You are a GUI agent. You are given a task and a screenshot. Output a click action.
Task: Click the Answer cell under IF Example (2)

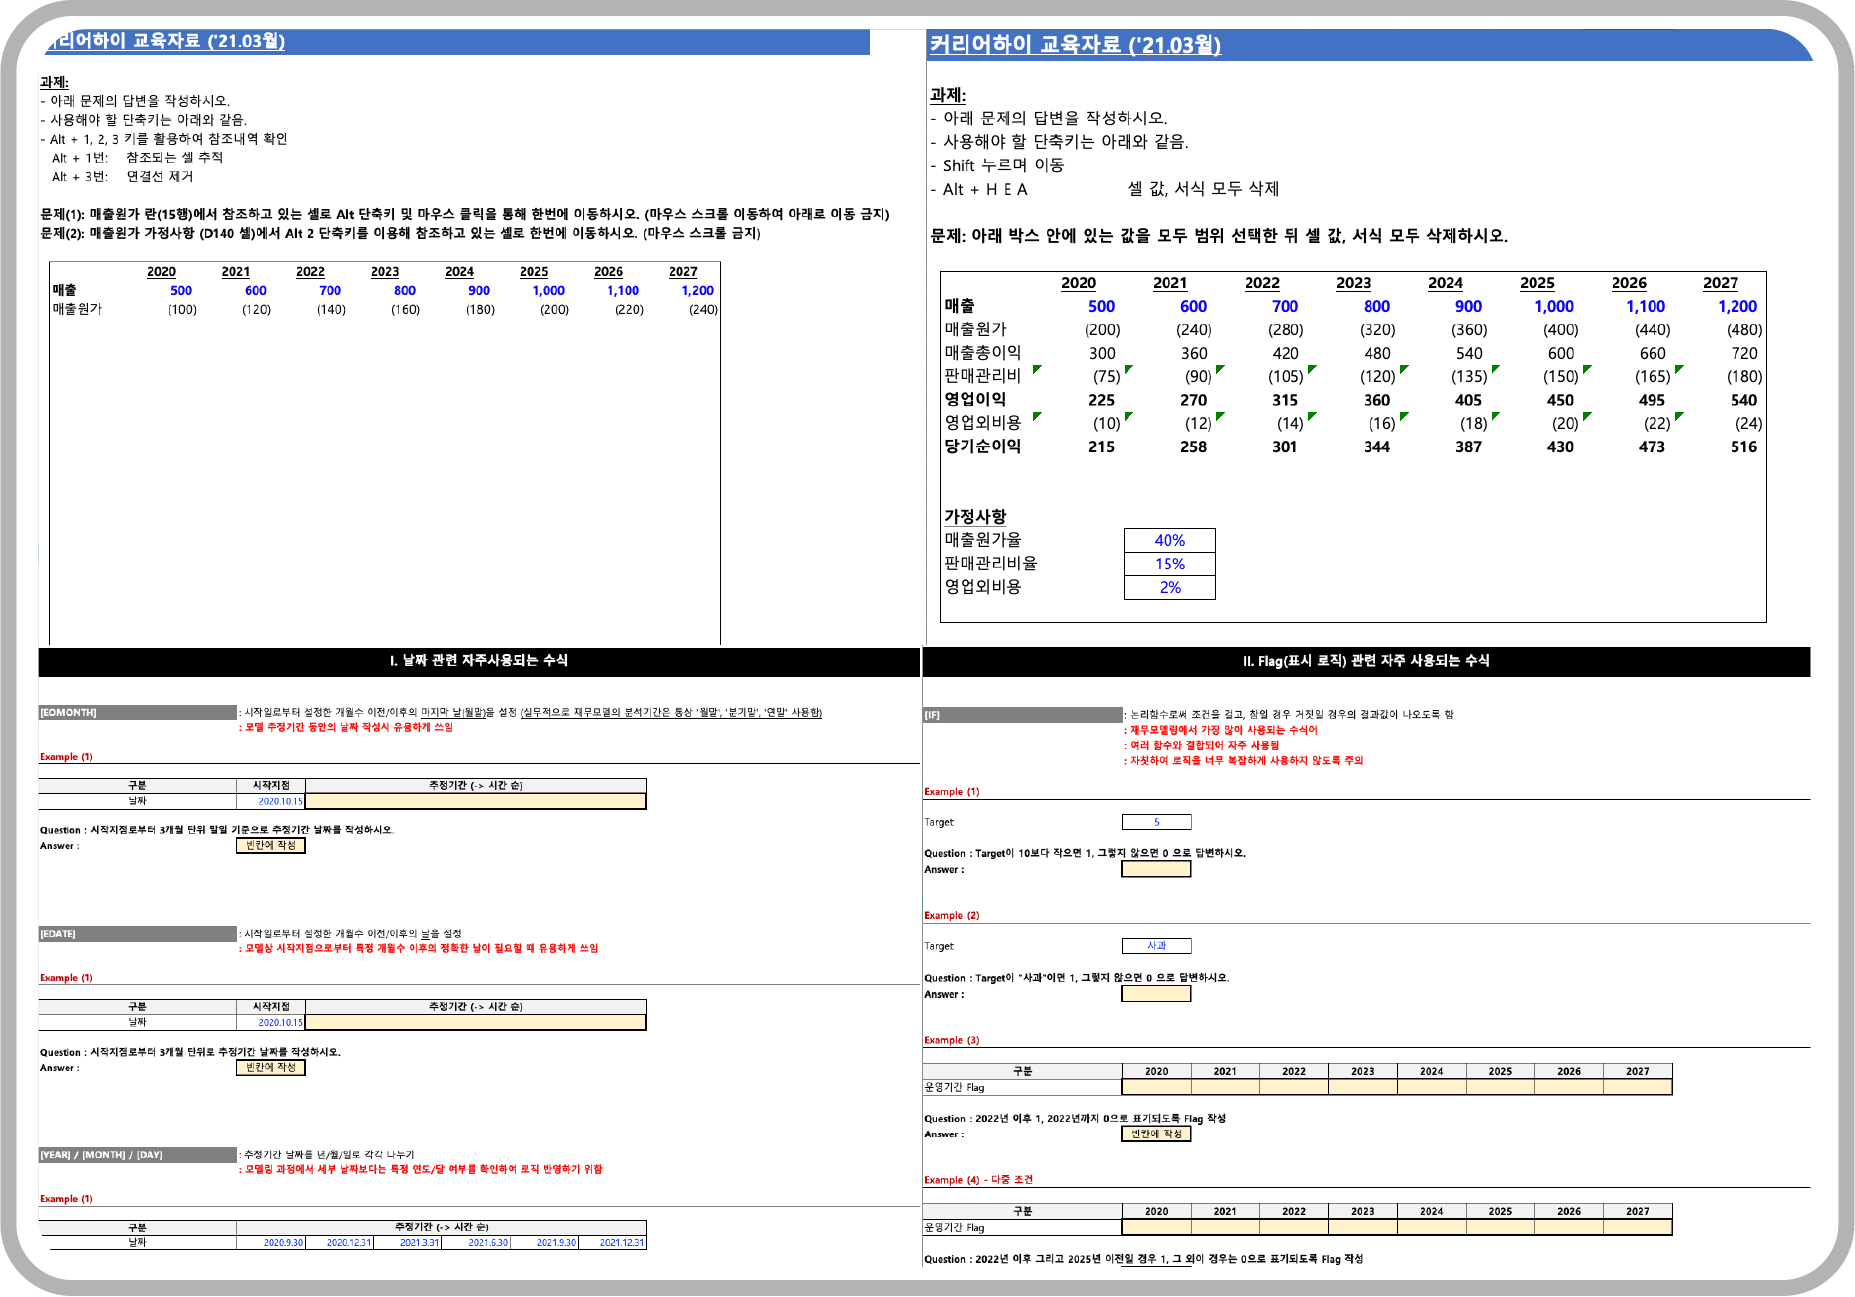[x=1156, y=994]
